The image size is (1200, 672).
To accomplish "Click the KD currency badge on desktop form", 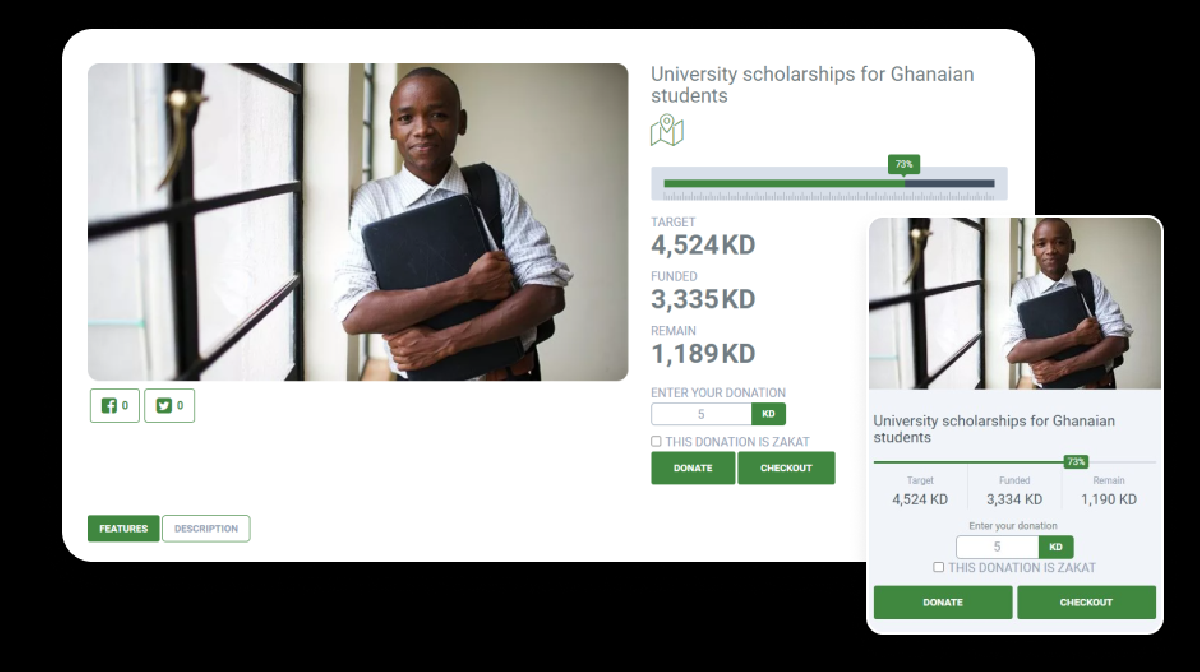I will point(769,414).
